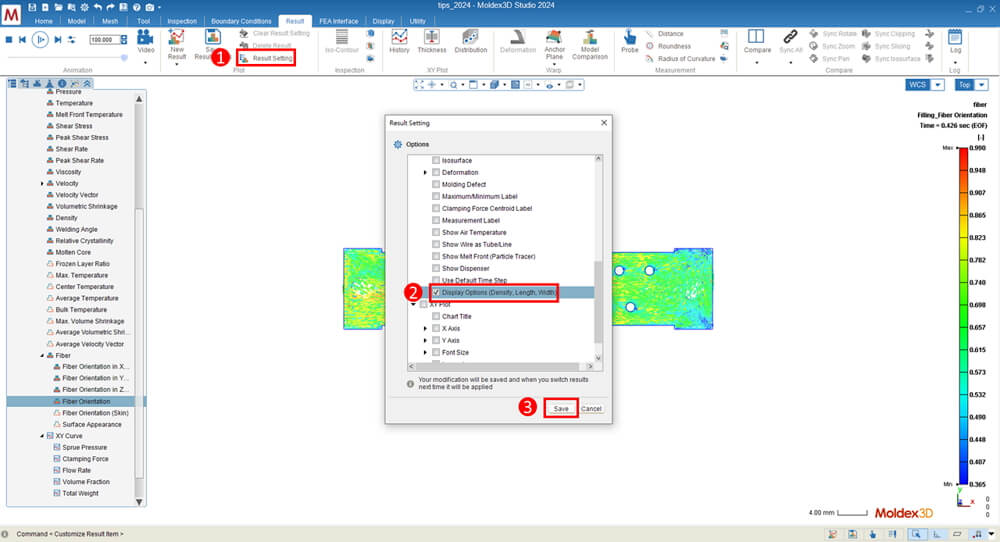The image size is (1000, 542).
Task: Switch to the Mesh ribbon tab
Action: click(x=110, y=21)
